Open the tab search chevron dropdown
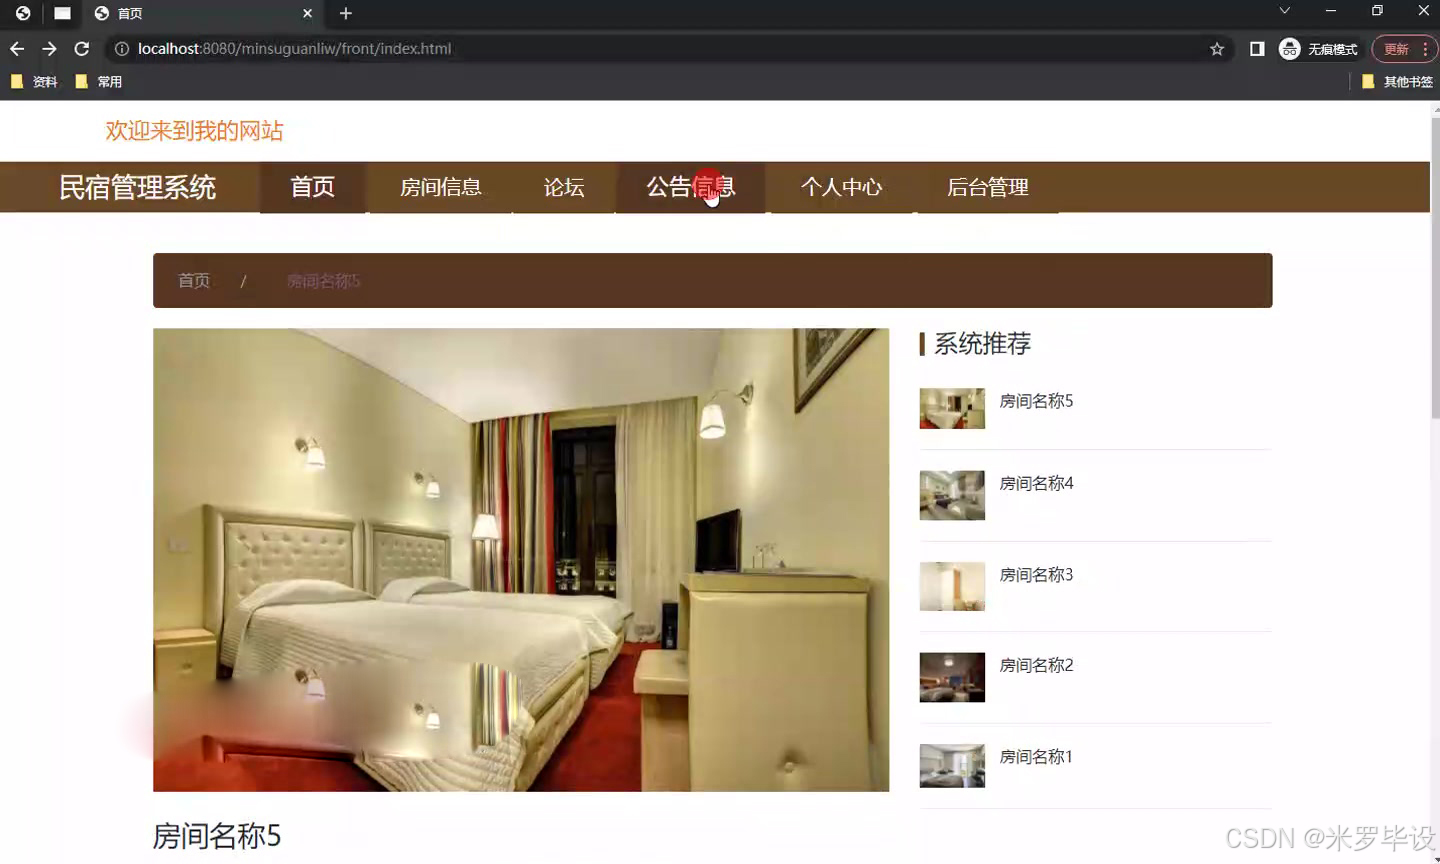Screen dimensions: 1440x864 coord(1283,13)
